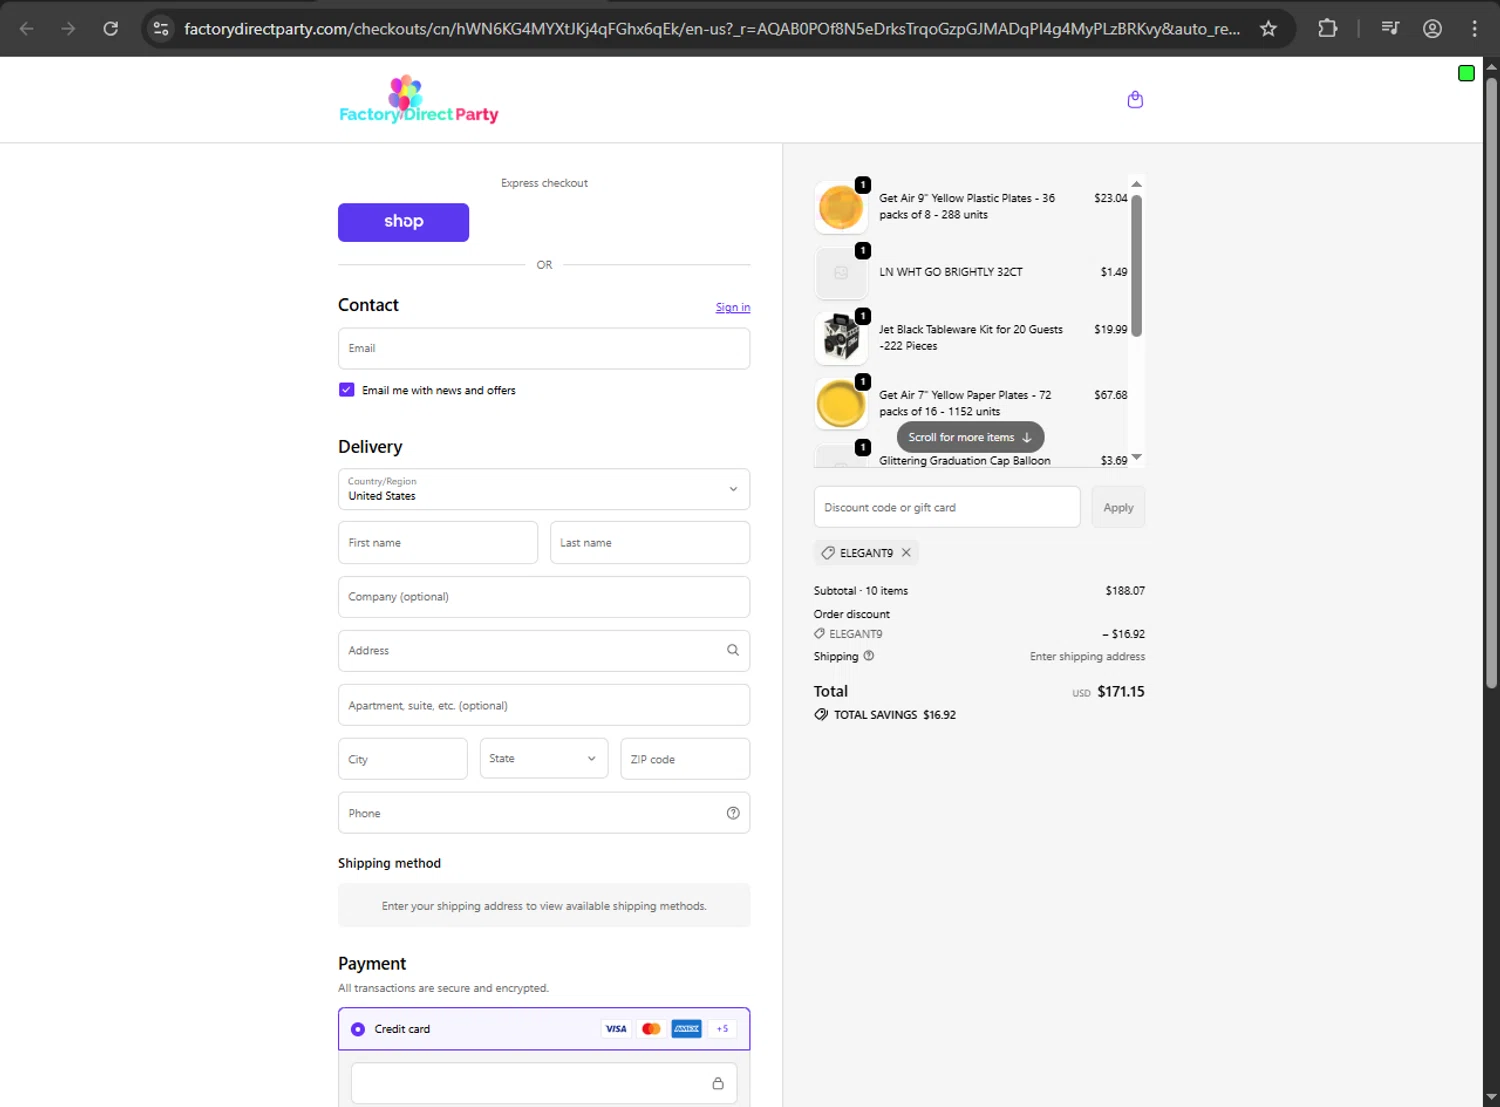
Task: Open the shopping bag cart icon
Action: coord(1135,99)
